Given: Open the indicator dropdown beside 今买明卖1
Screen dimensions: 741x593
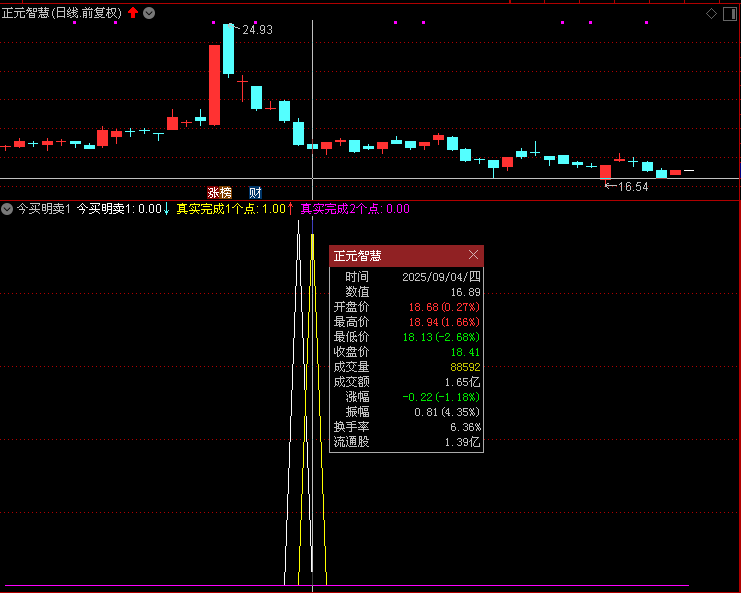Looking at the screenshot, I should (x=7, y=209).
